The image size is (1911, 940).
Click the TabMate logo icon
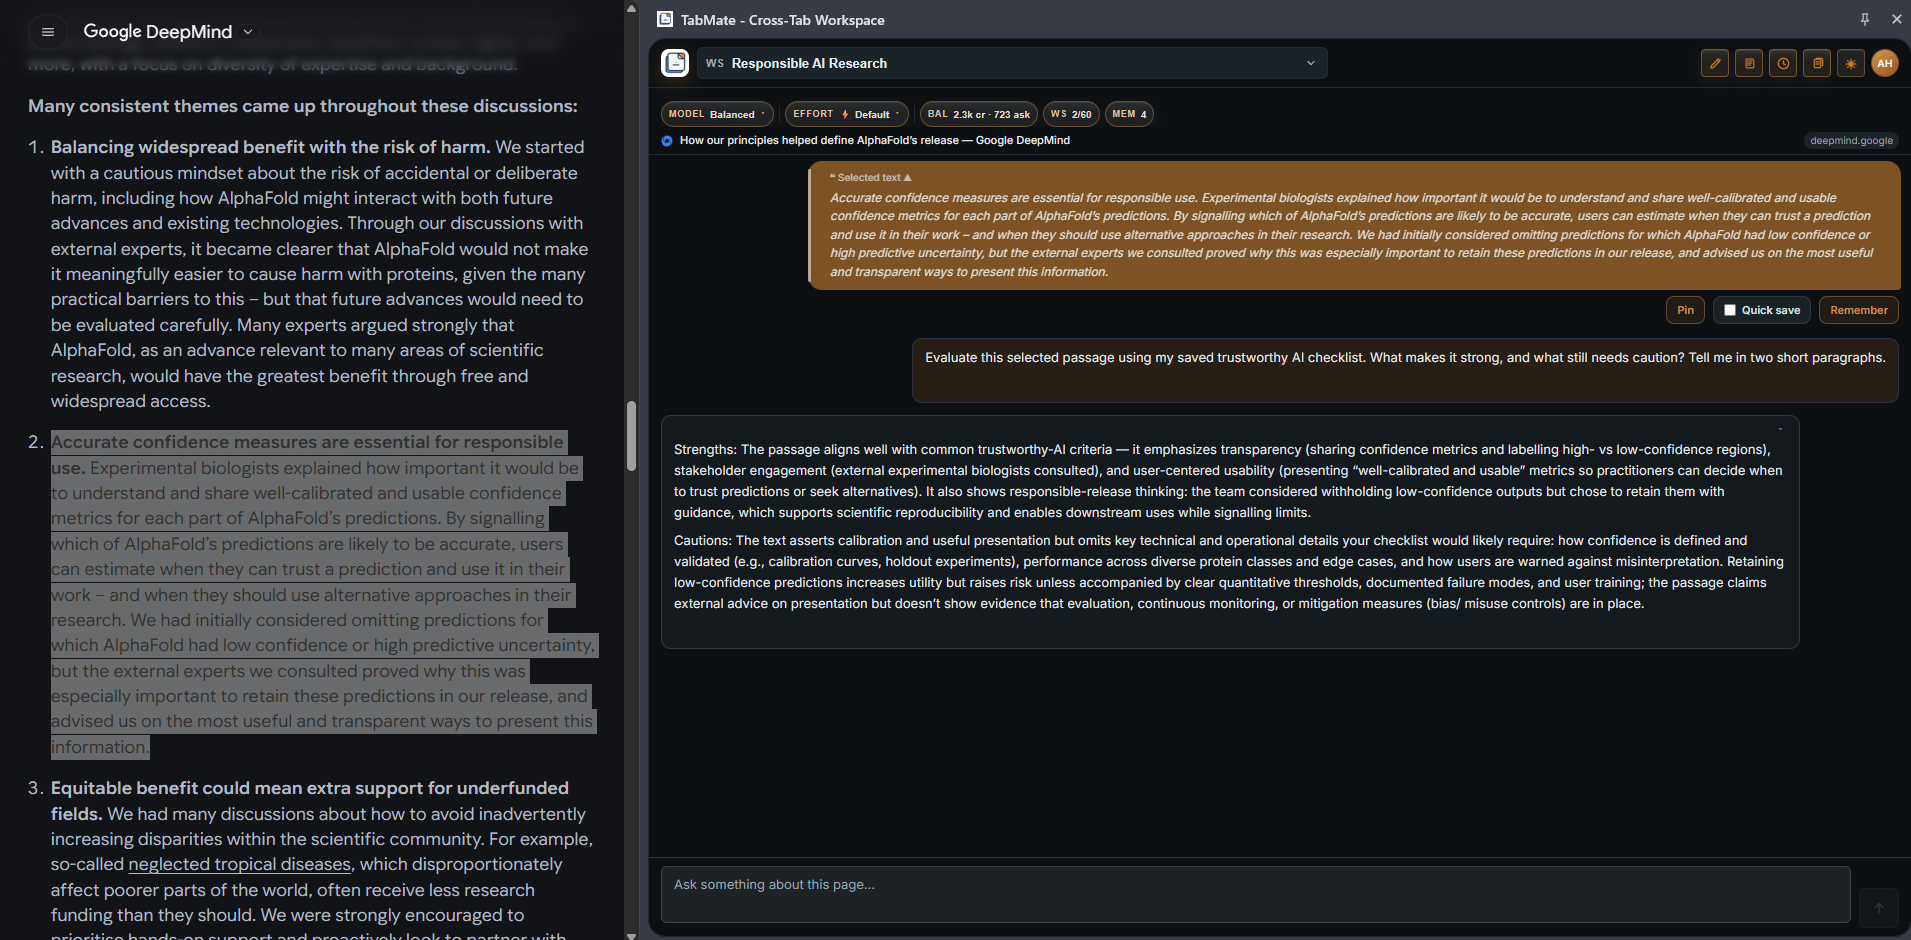675,63
